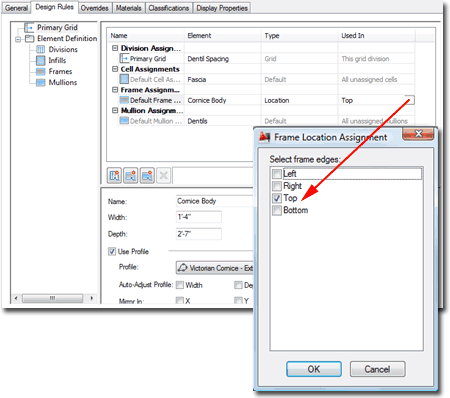
Task: Enable Auto-Adjust Profile Width checkbox
Action: (180, 285)
